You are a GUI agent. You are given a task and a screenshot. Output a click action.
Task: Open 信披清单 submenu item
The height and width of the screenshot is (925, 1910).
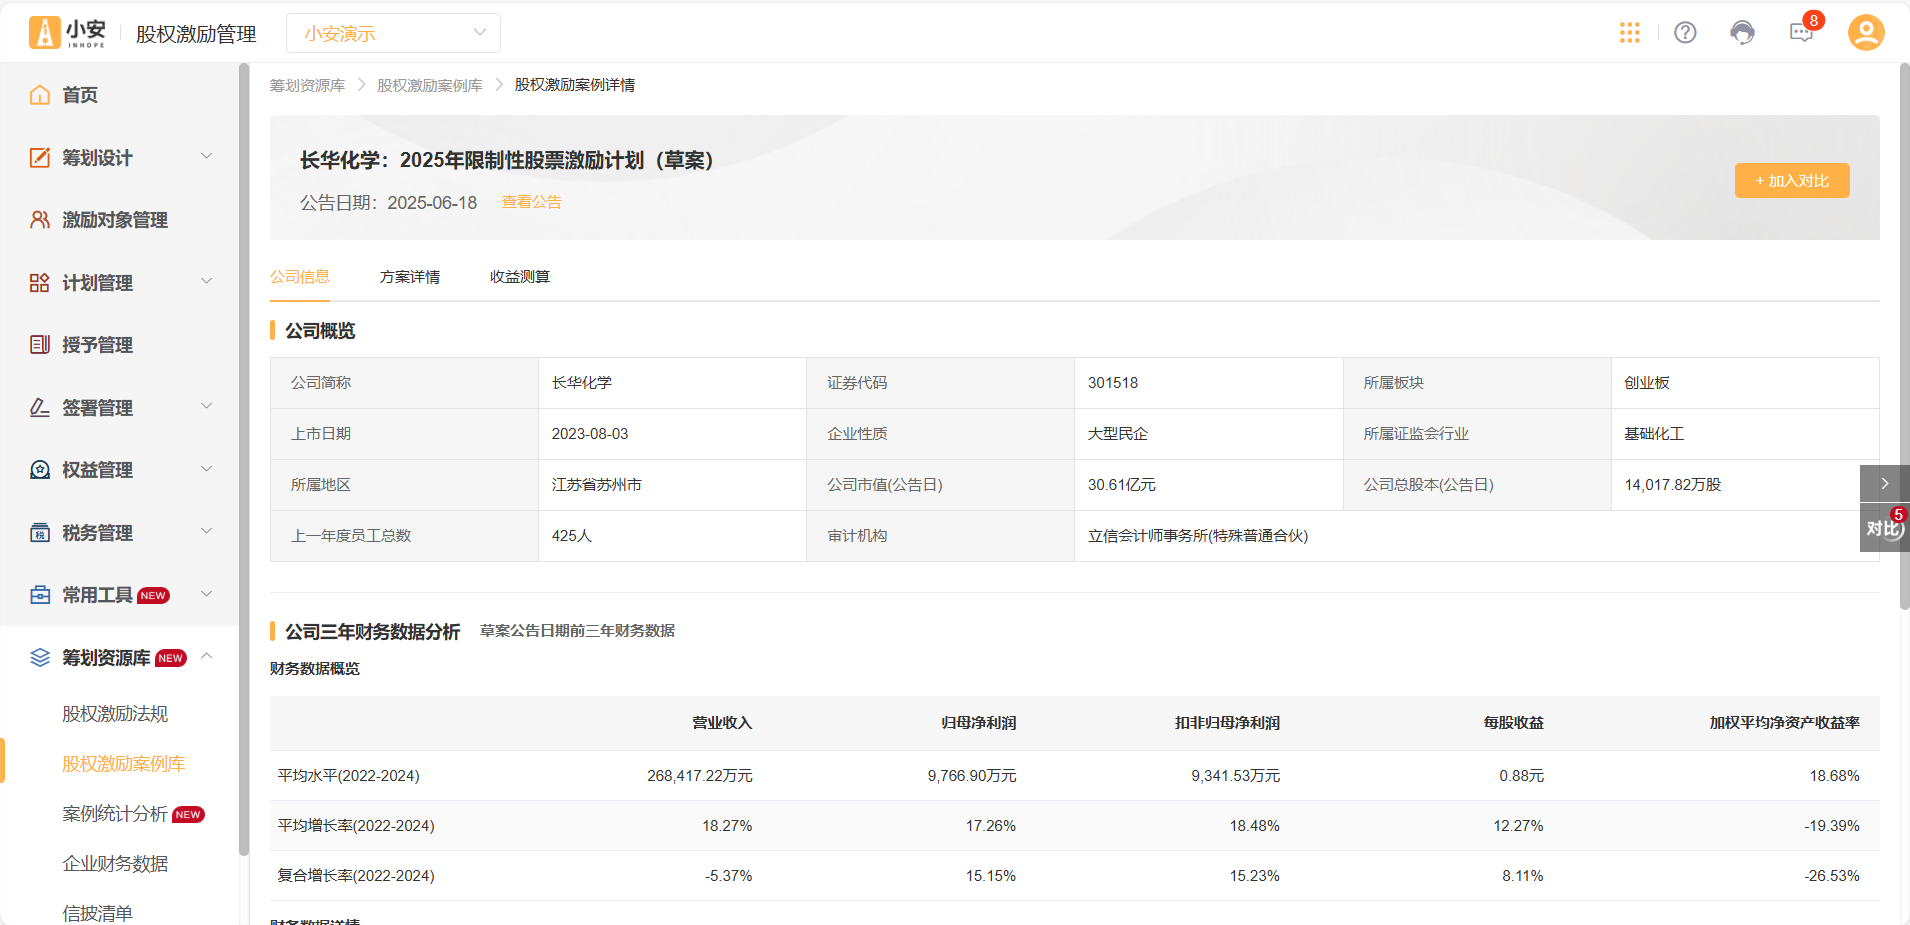[x=97, y=913]
